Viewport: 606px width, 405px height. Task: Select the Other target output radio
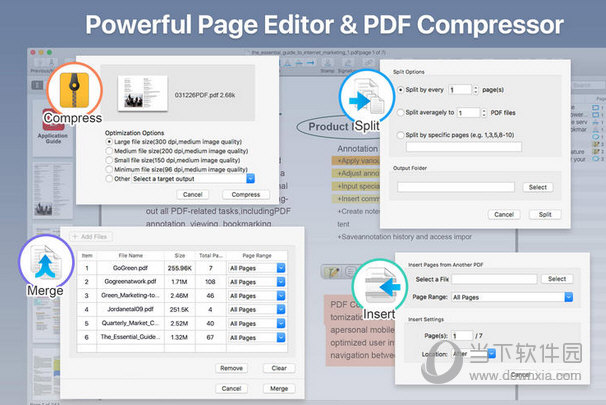click(x=109, y=179)
